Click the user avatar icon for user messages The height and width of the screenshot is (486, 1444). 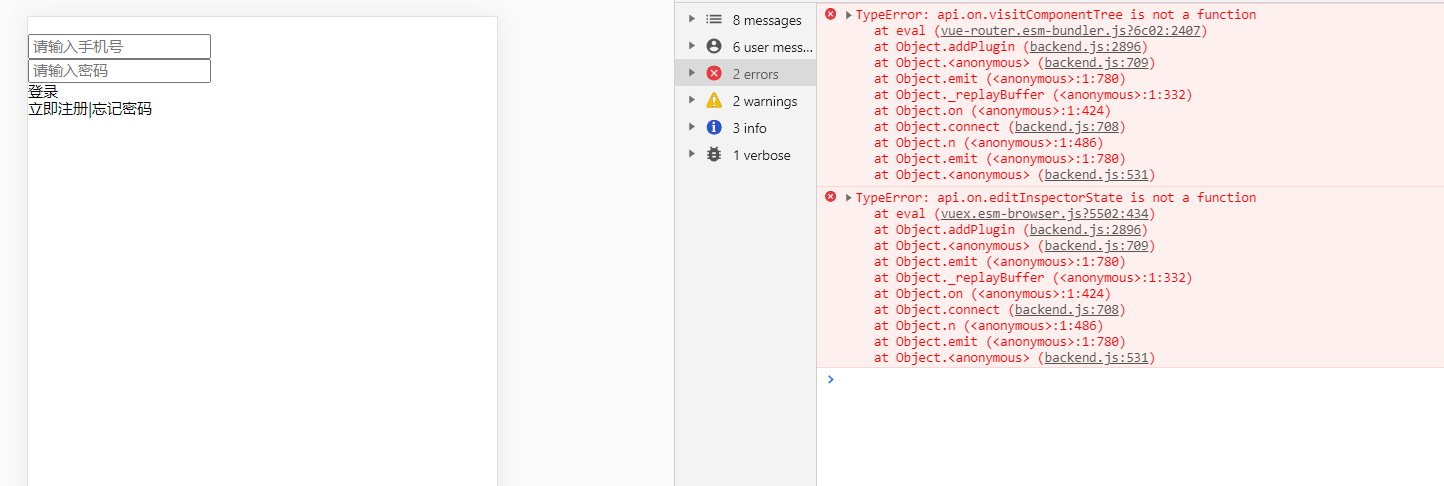(714, 47)
